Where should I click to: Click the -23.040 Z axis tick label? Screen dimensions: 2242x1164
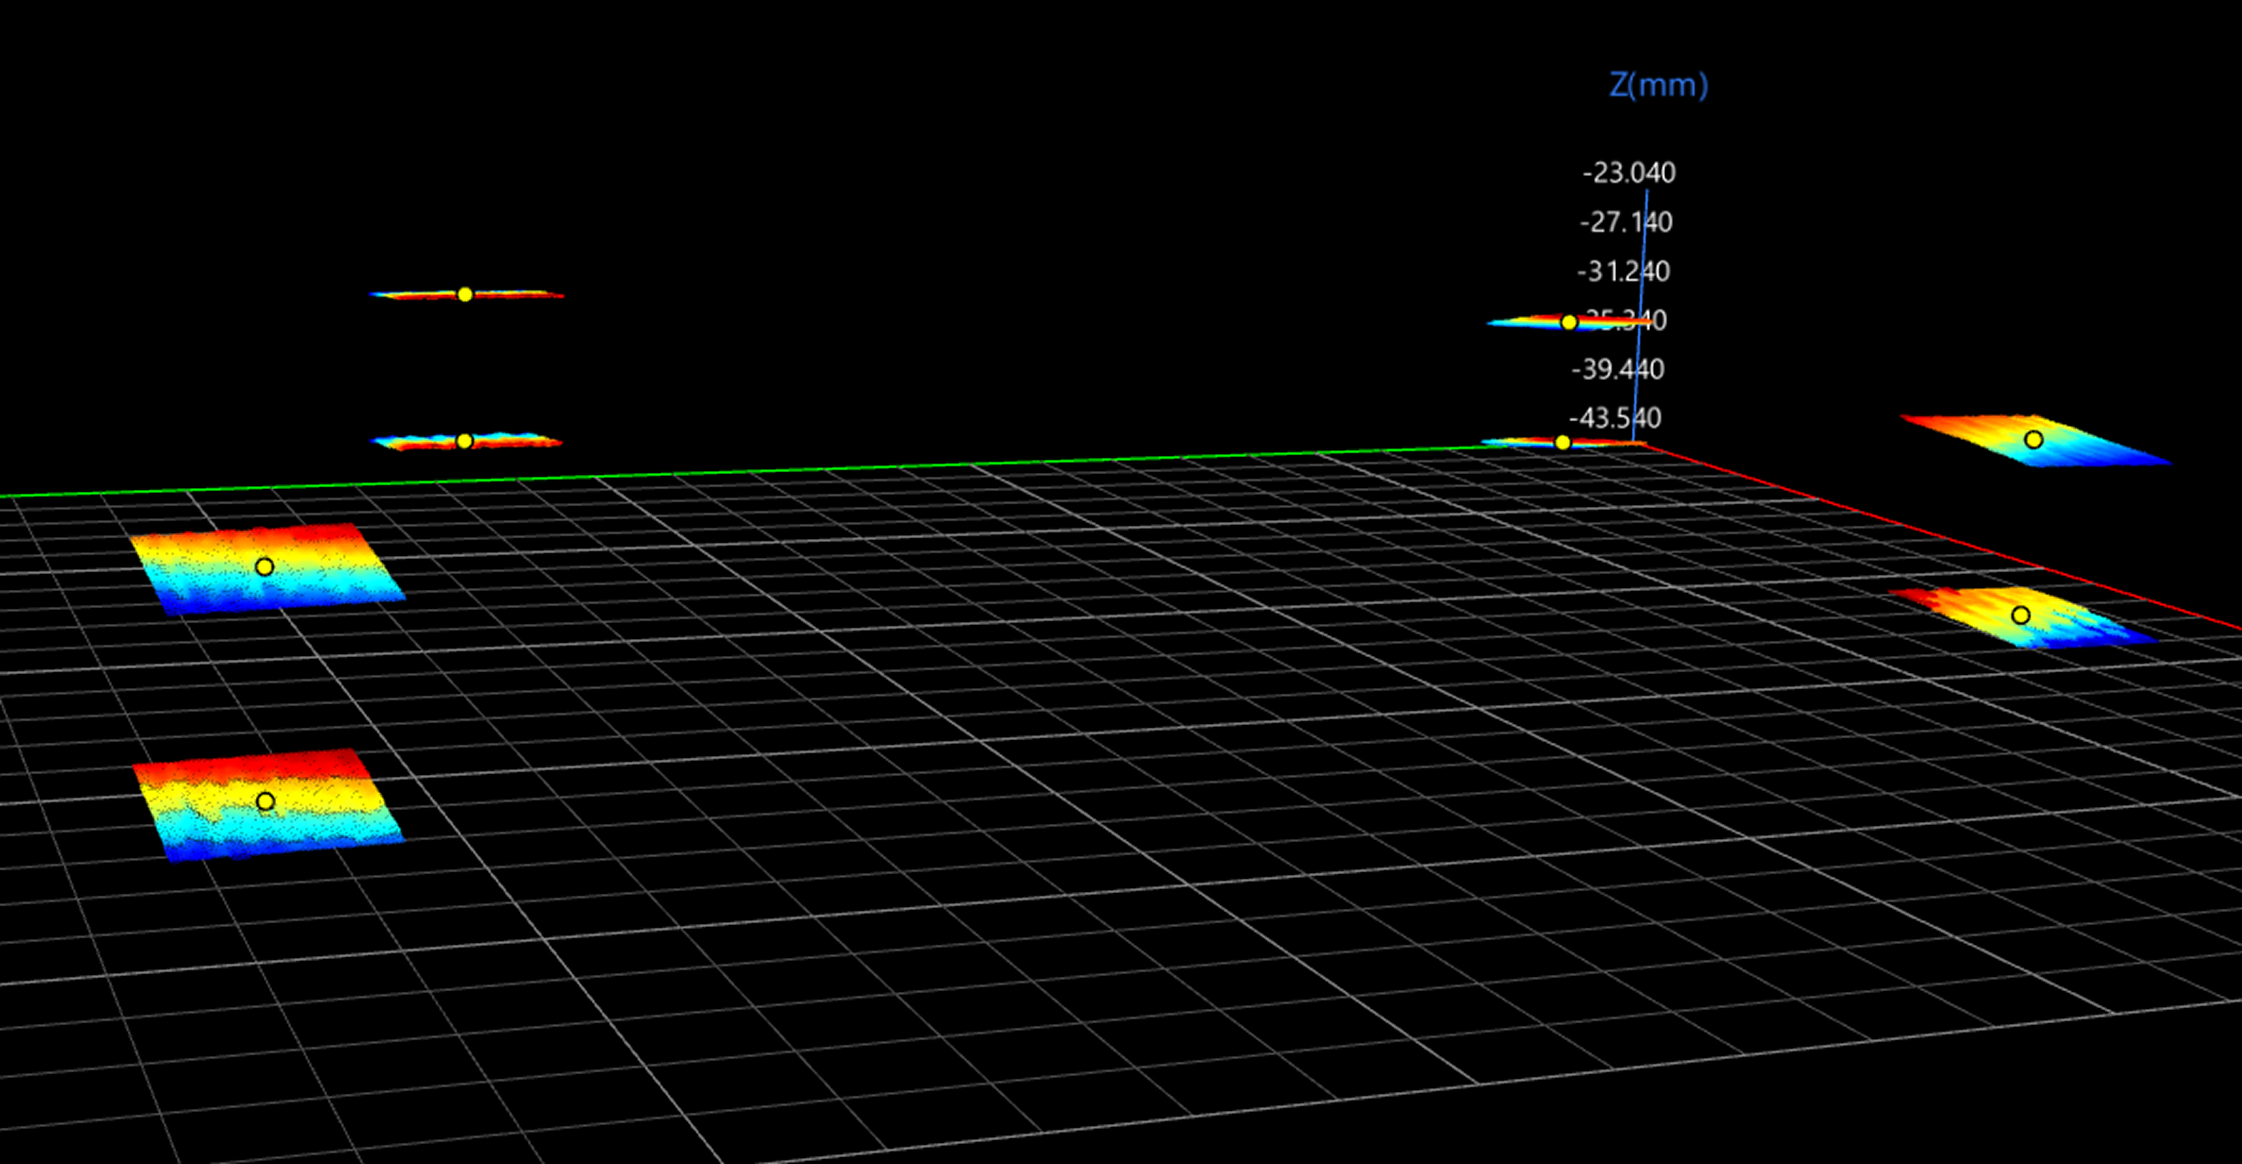pyautogui.click(x=1628, y=173)
